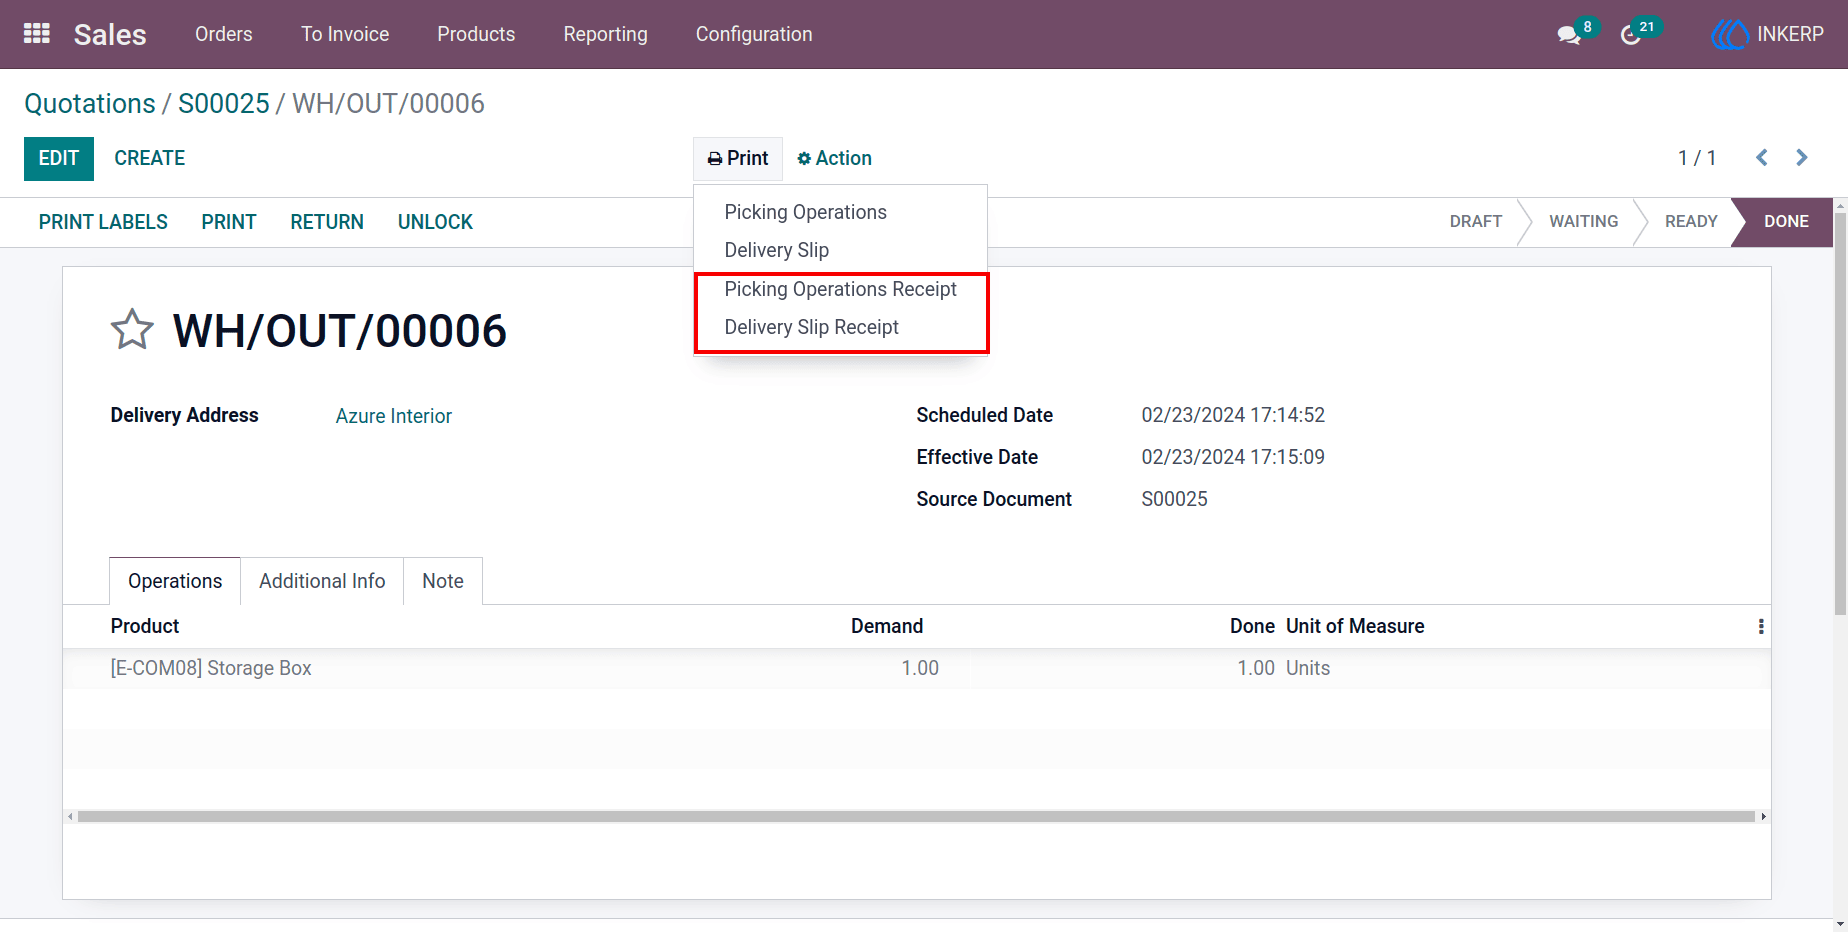Choose Picking Operations Receipt option
This screenshot has height=932, width=1848.
pos(840,289)
